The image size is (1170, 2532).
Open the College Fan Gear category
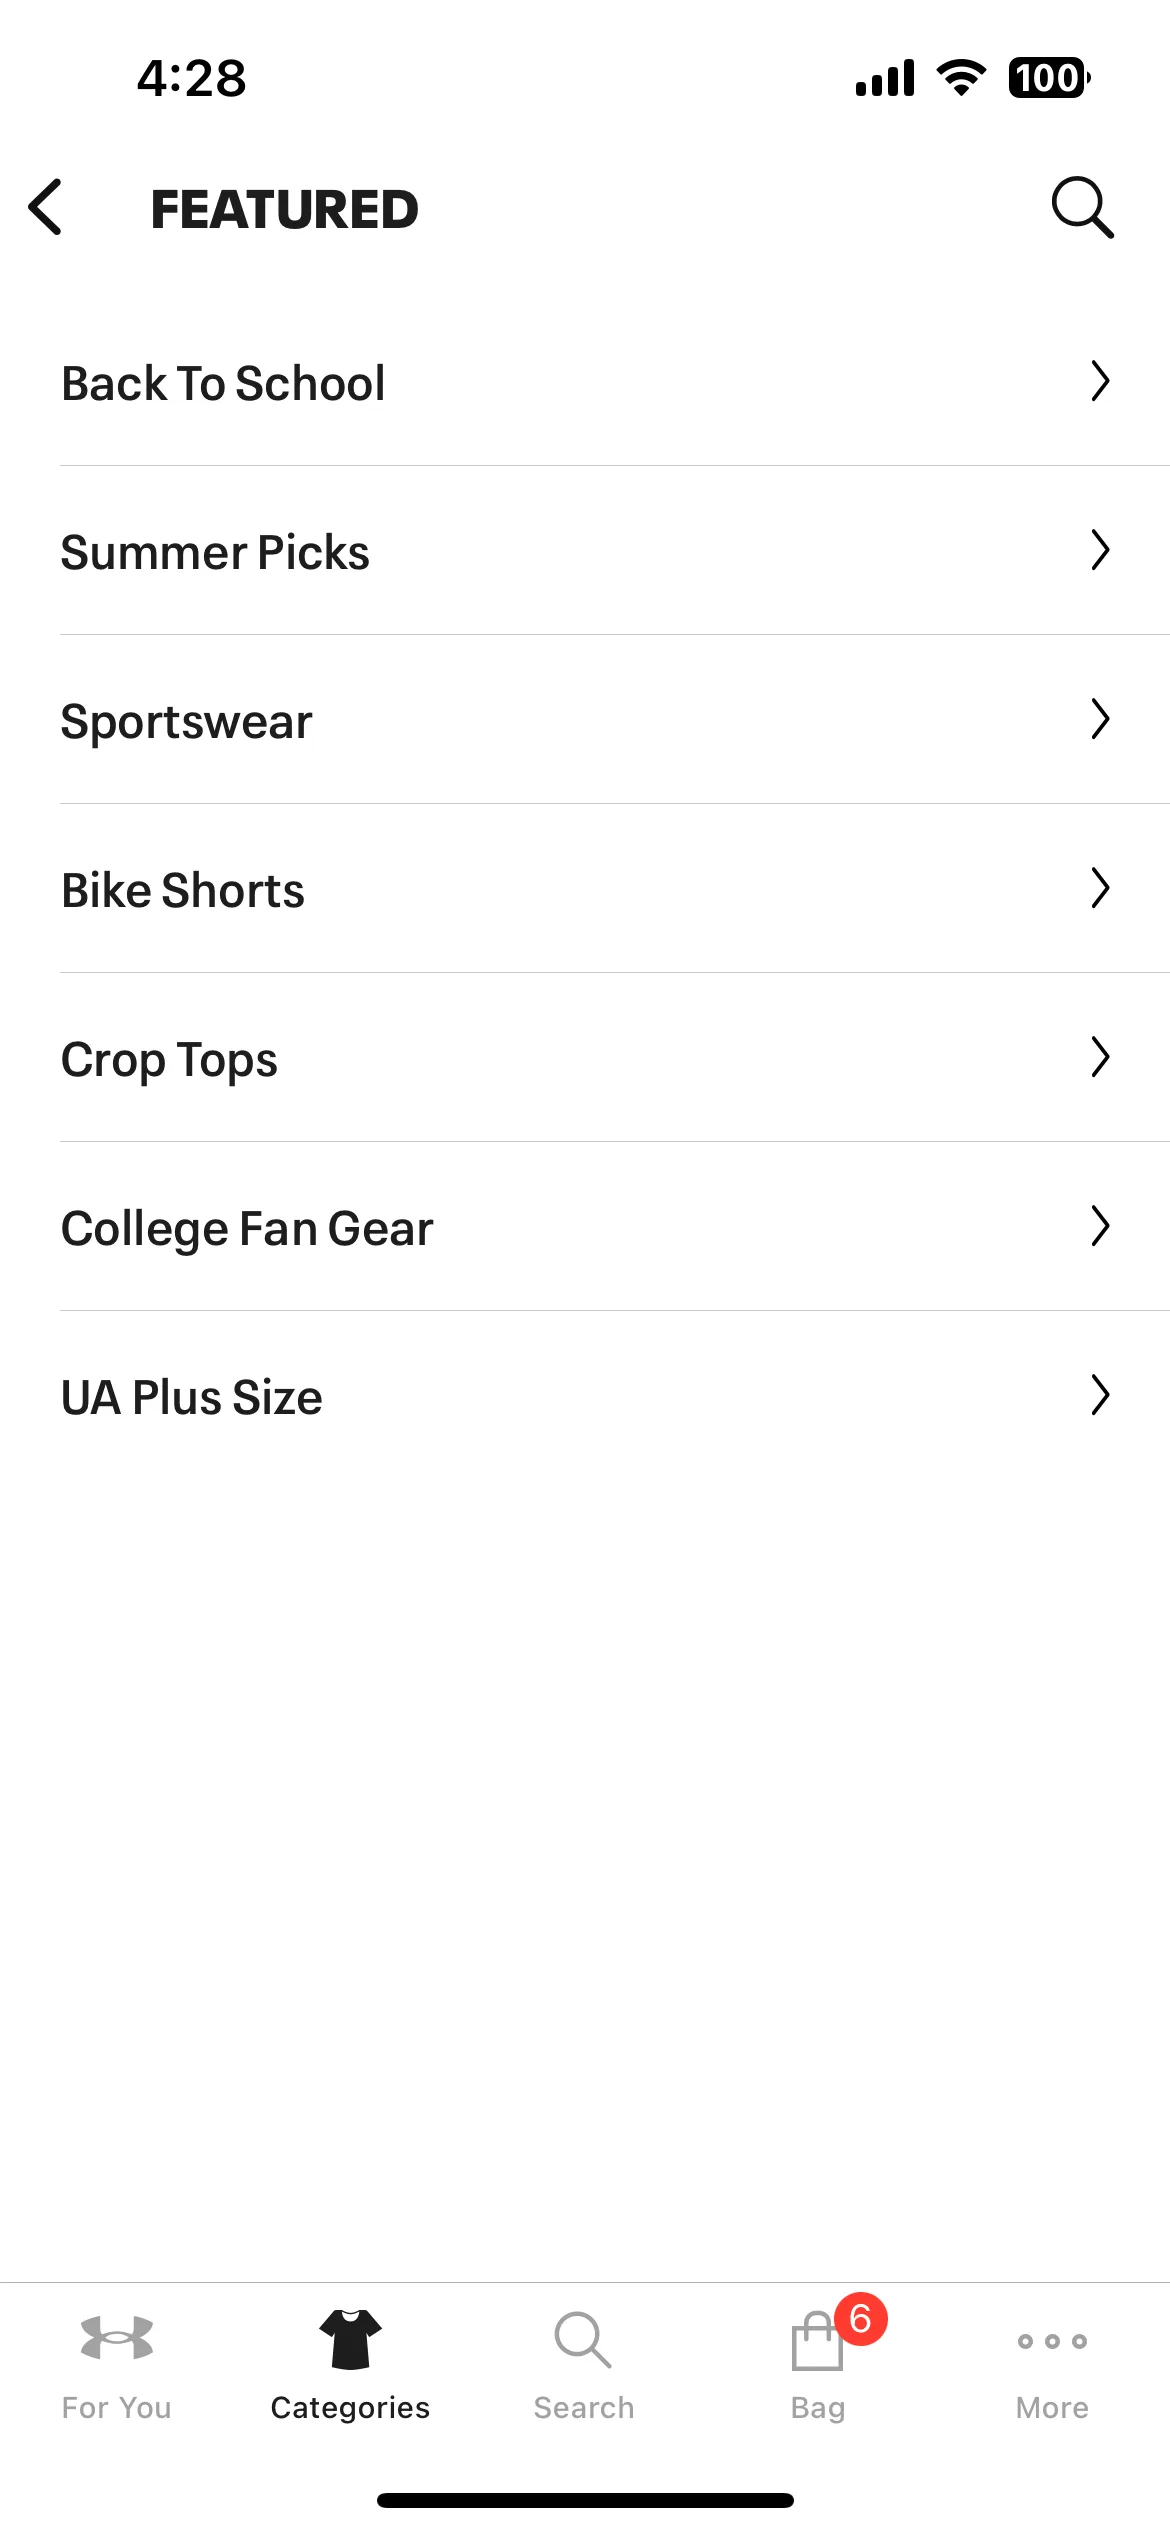coord(585,1227)
